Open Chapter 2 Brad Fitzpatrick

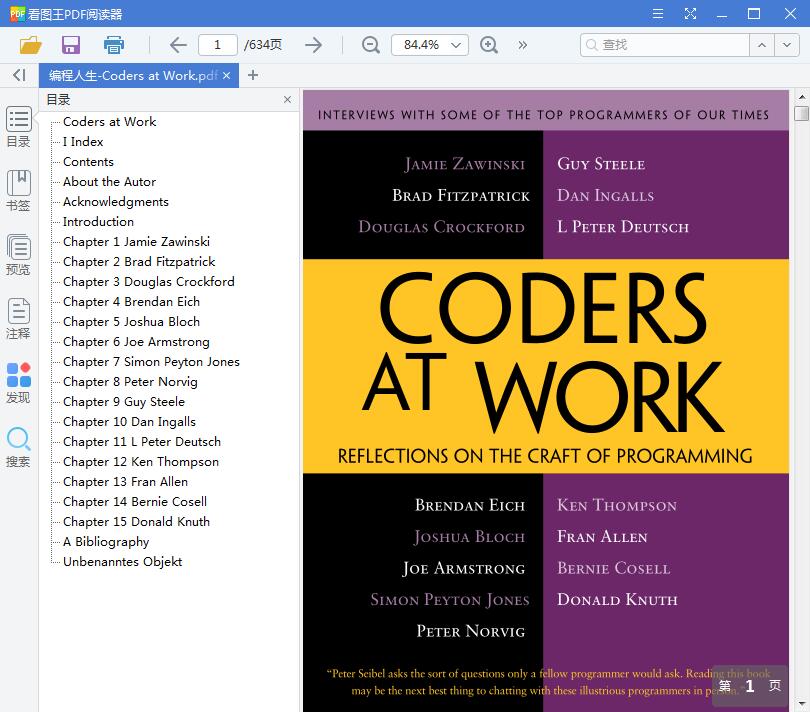pyautogui.click(x=139, y=262)
